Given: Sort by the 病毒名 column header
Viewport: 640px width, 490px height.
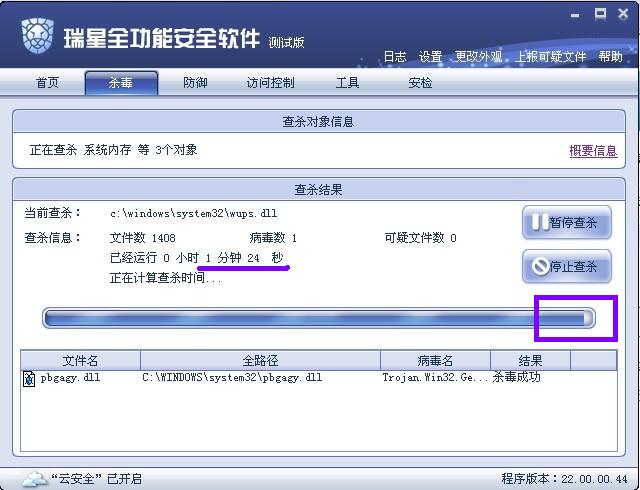Looking at the screenshot, I should pos(435,360).
